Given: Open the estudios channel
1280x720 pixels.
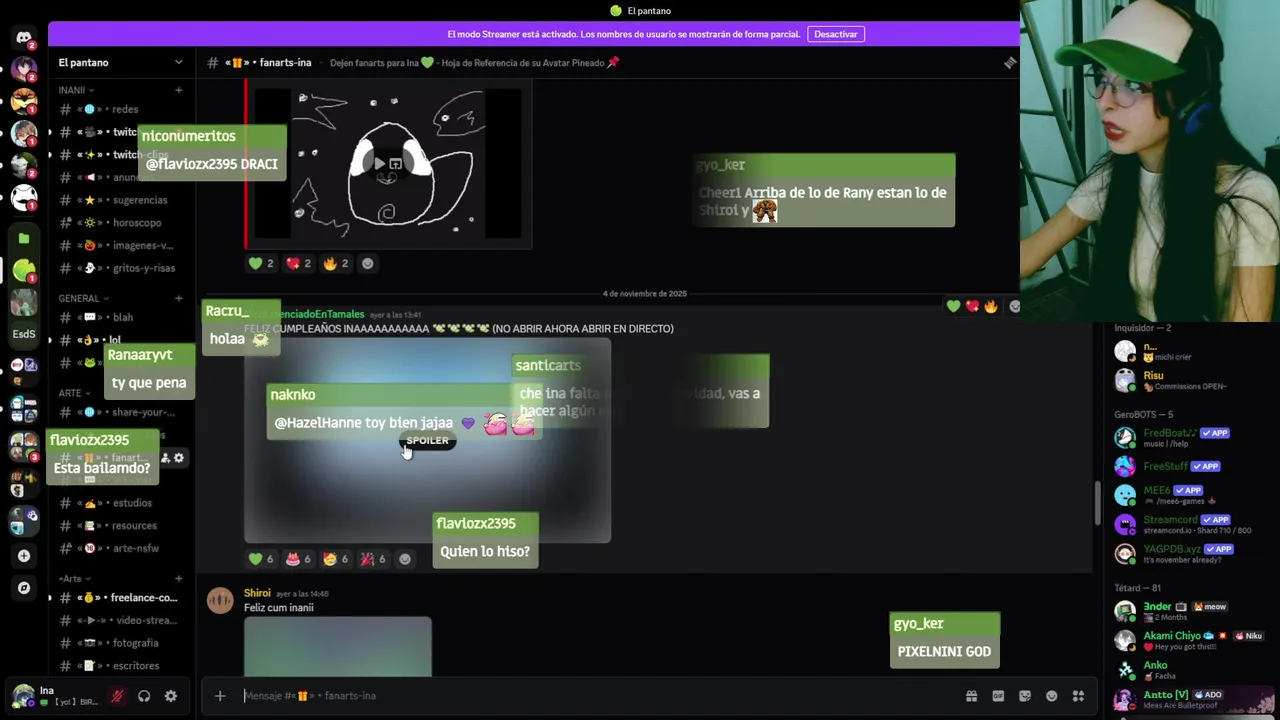Looking at the screenshot, I should [120, 503].
